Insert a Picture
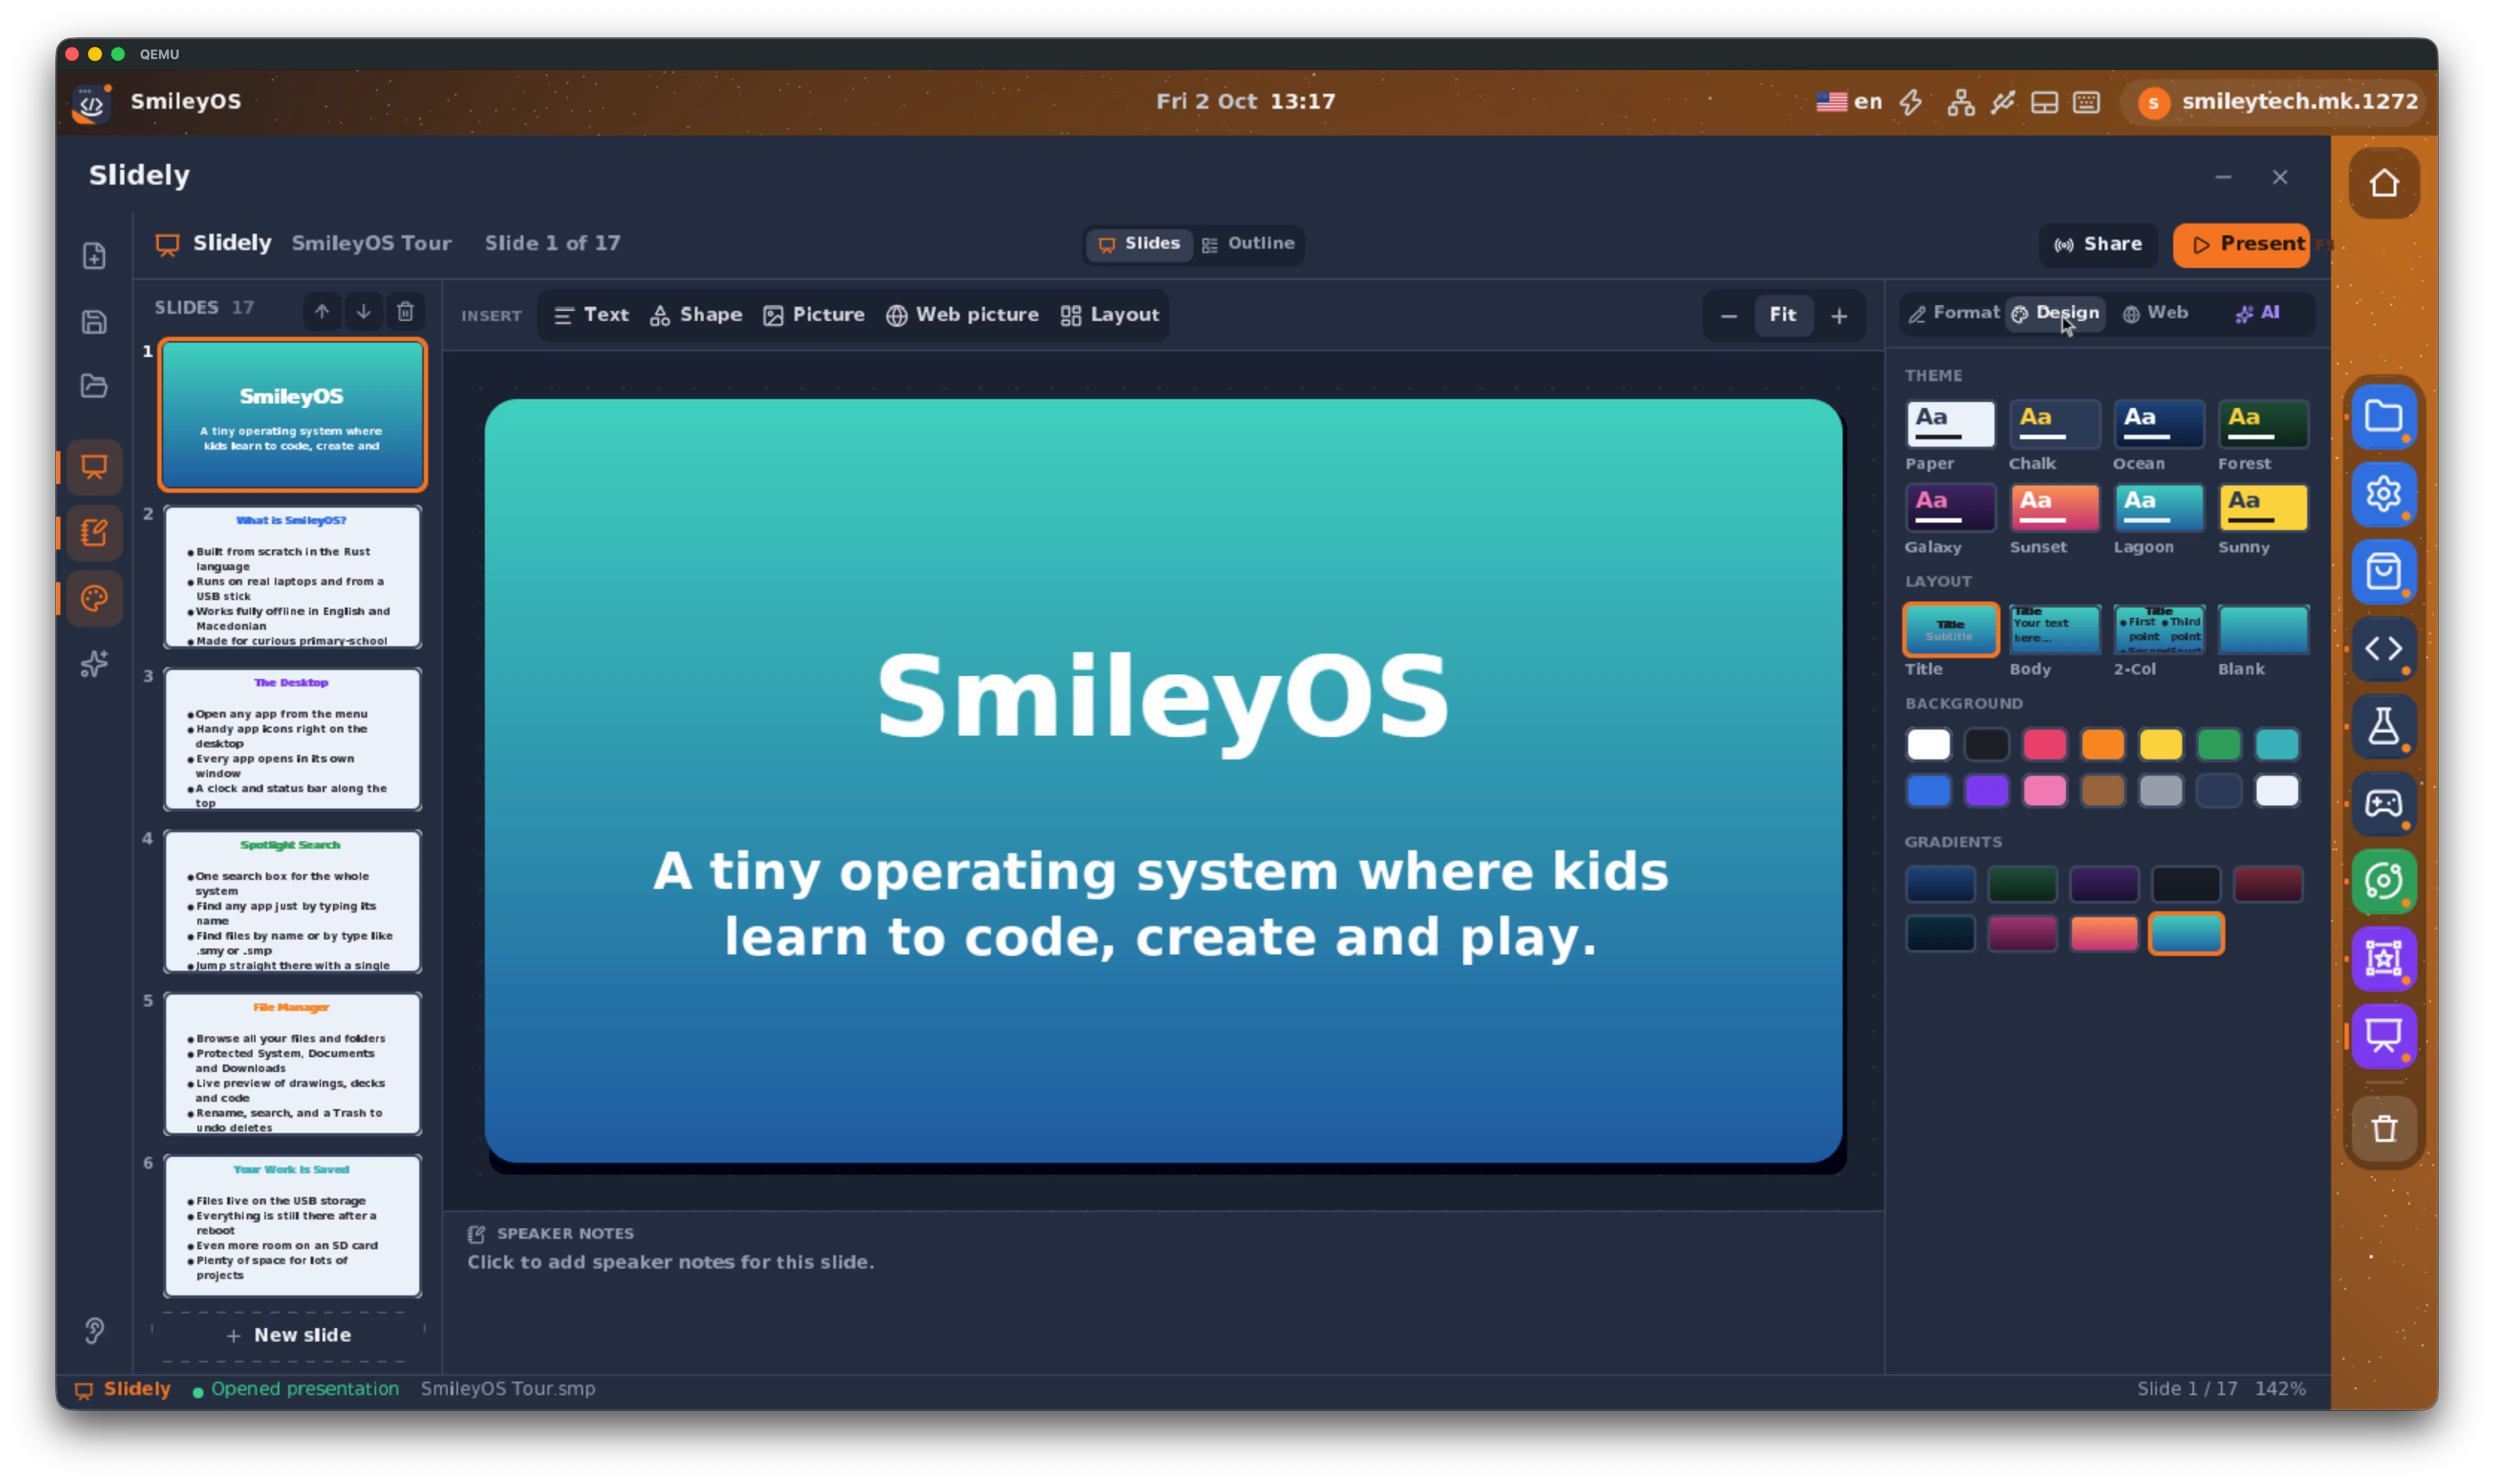Screen dimensions: 2494x1484 [x=814, y=315]
